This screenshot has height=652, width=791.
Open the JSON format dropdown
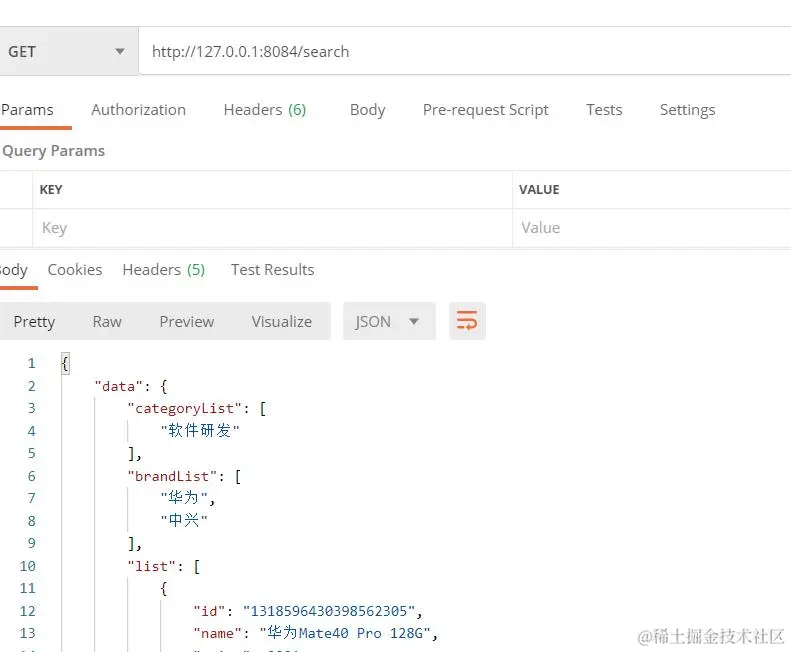[x=389, y=321]
